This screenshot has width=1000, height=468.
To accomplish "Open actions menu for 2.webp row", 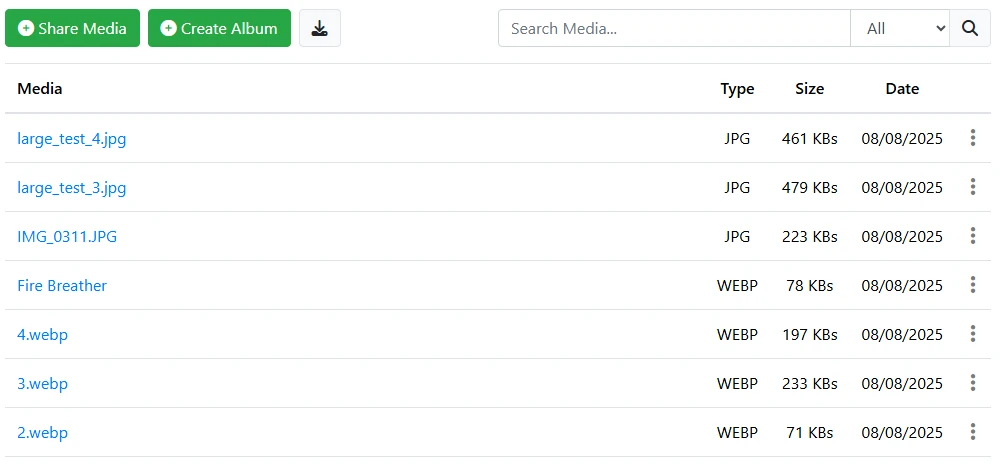I will click(972, 432).
